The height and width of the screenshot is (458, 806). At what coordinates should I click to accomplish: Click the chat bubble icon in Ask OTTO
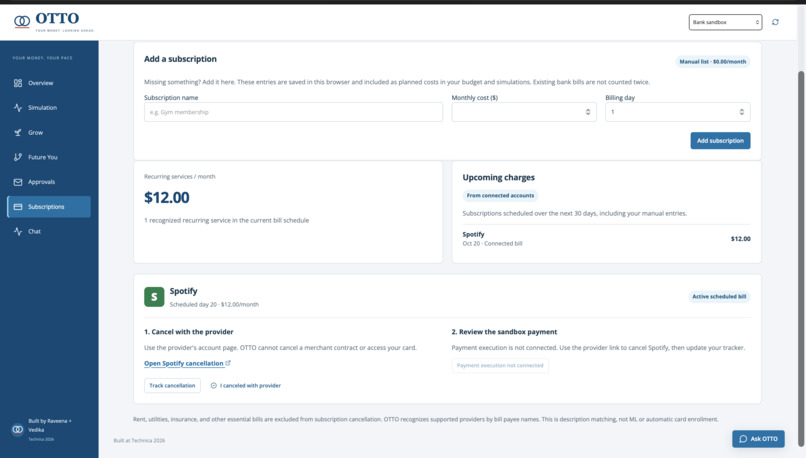click(x=743, y=439)
